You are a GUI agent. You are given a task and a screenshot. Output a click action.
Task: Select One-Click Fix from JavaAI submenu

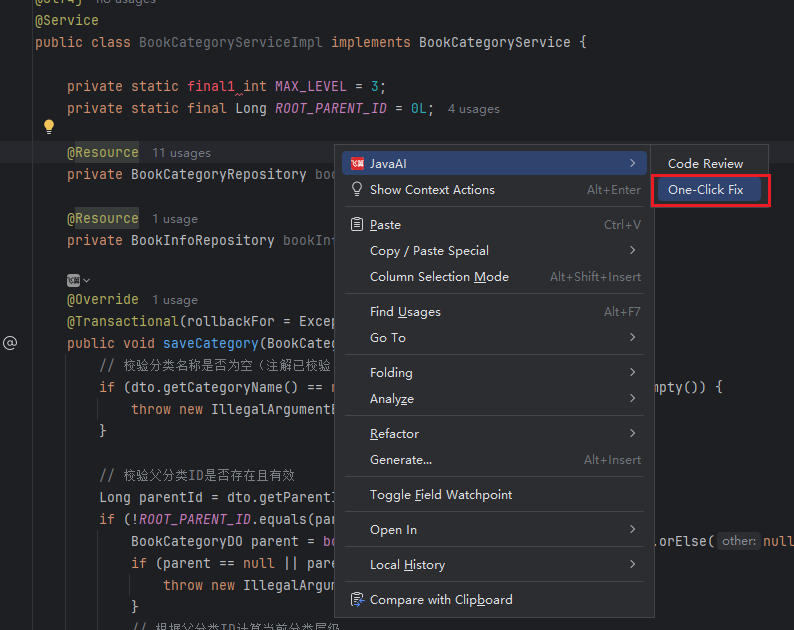(x=706, y=190)
